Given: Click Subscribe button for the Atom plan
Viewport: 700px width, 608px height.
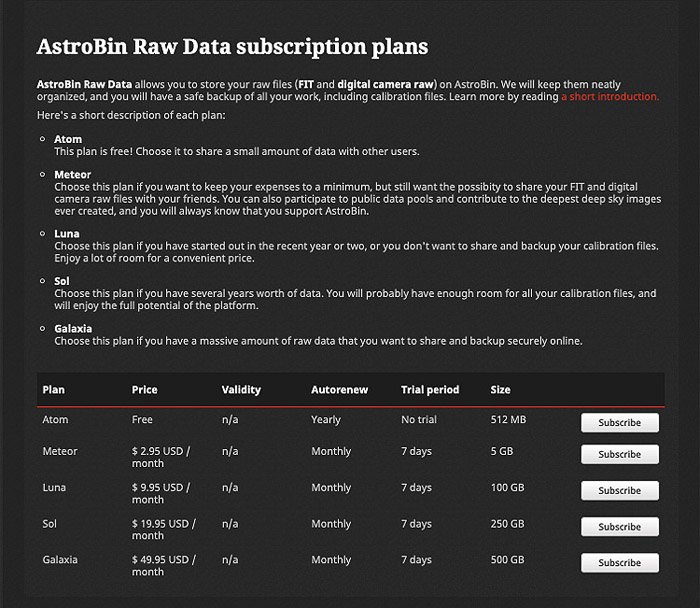Looking at the screenshot, I should 619,422.
